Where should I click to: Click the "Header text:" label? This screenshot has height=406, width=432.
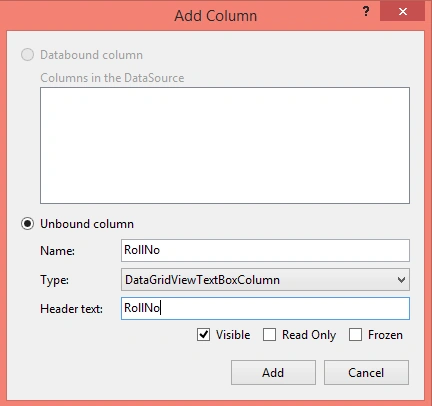tap(71, 309)
